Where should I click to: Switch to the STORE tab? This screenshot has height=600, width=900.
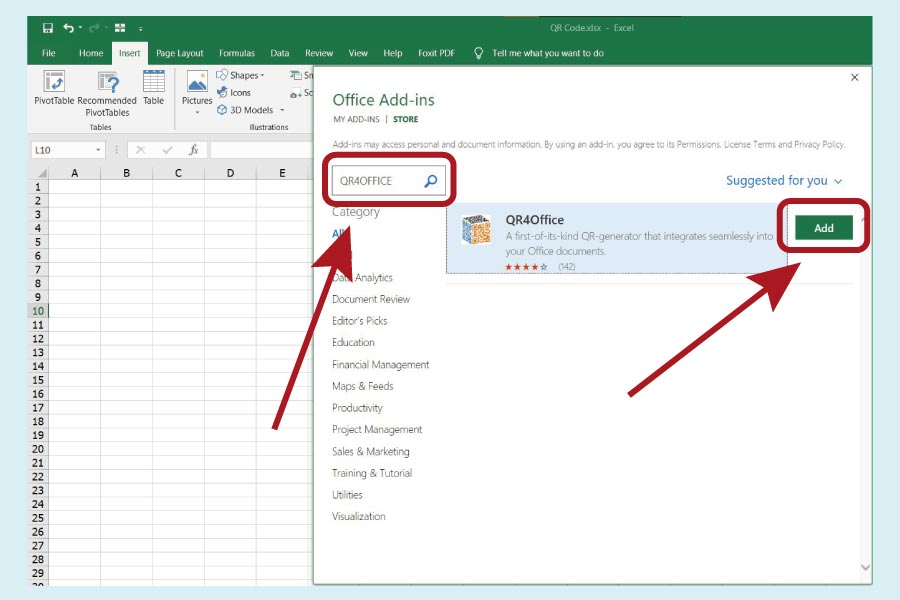coord(405,119)
